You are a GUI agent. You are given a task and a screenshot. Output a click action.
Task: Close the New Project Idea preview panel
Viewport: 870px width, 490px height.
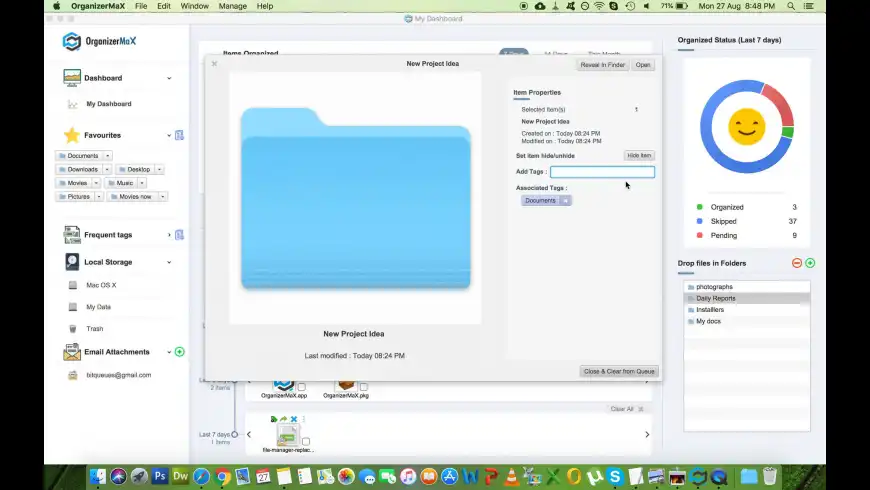214,64
